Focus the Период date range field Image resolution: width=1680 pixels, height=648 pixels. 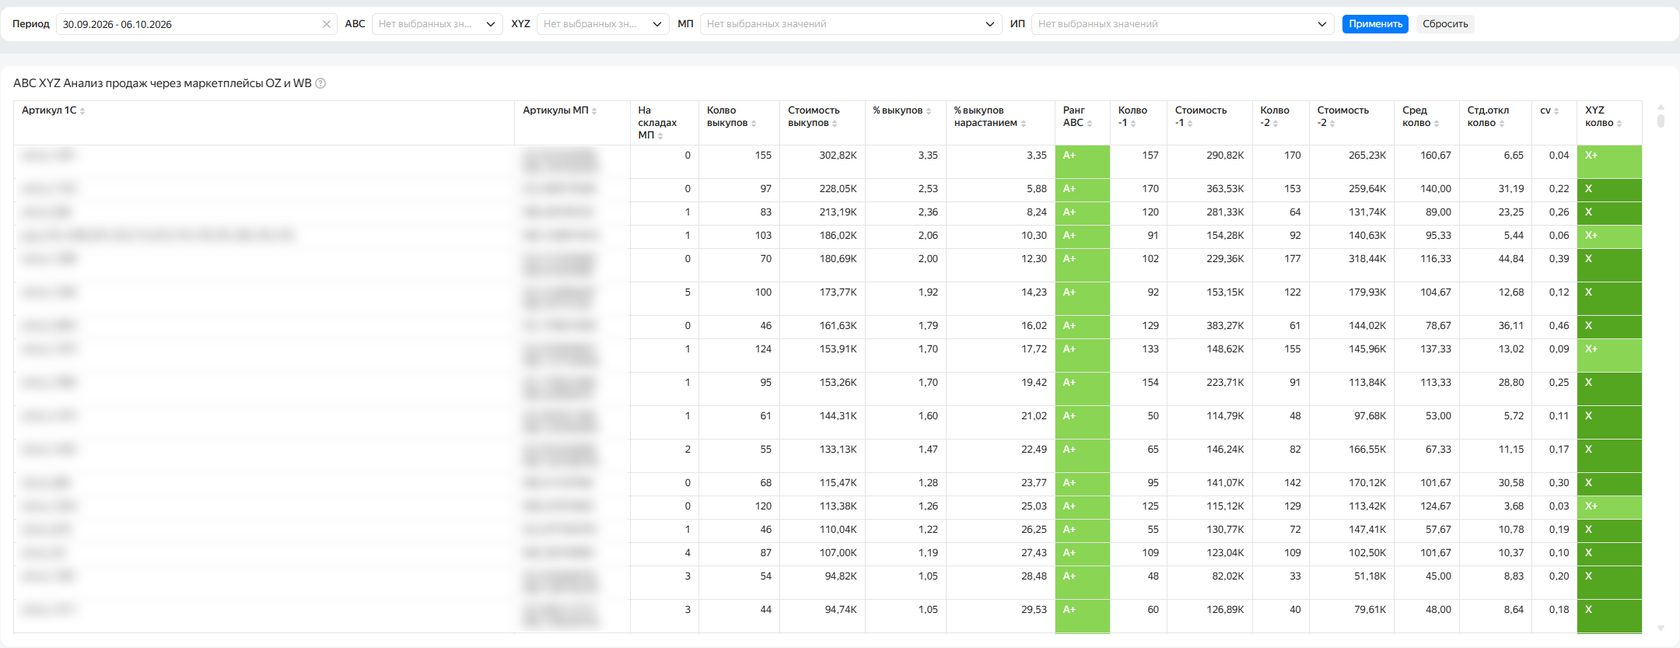(x=195, y=24)
